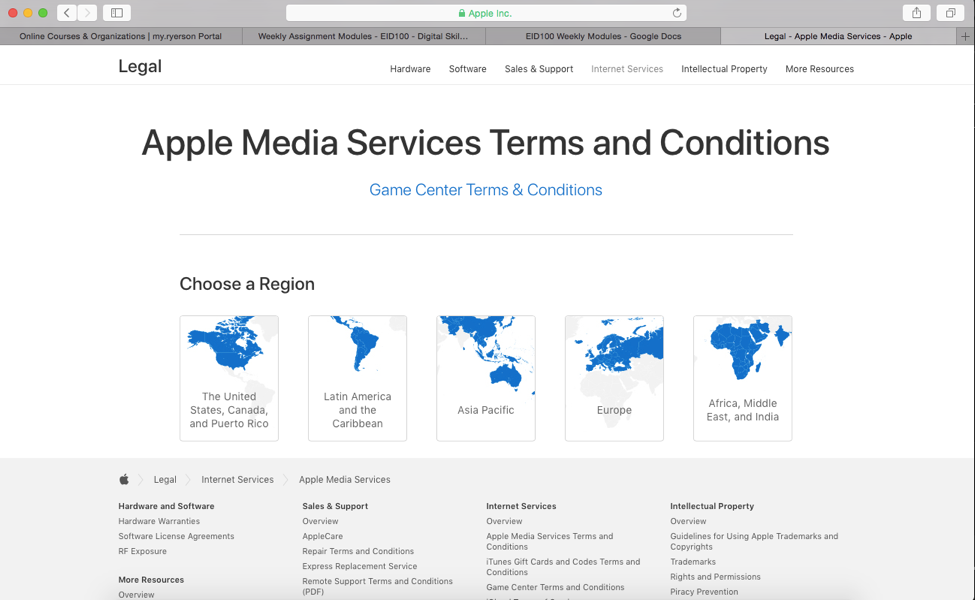Open More Resources nav item
This screenshot has height=600, width=975.
point(820,69)
